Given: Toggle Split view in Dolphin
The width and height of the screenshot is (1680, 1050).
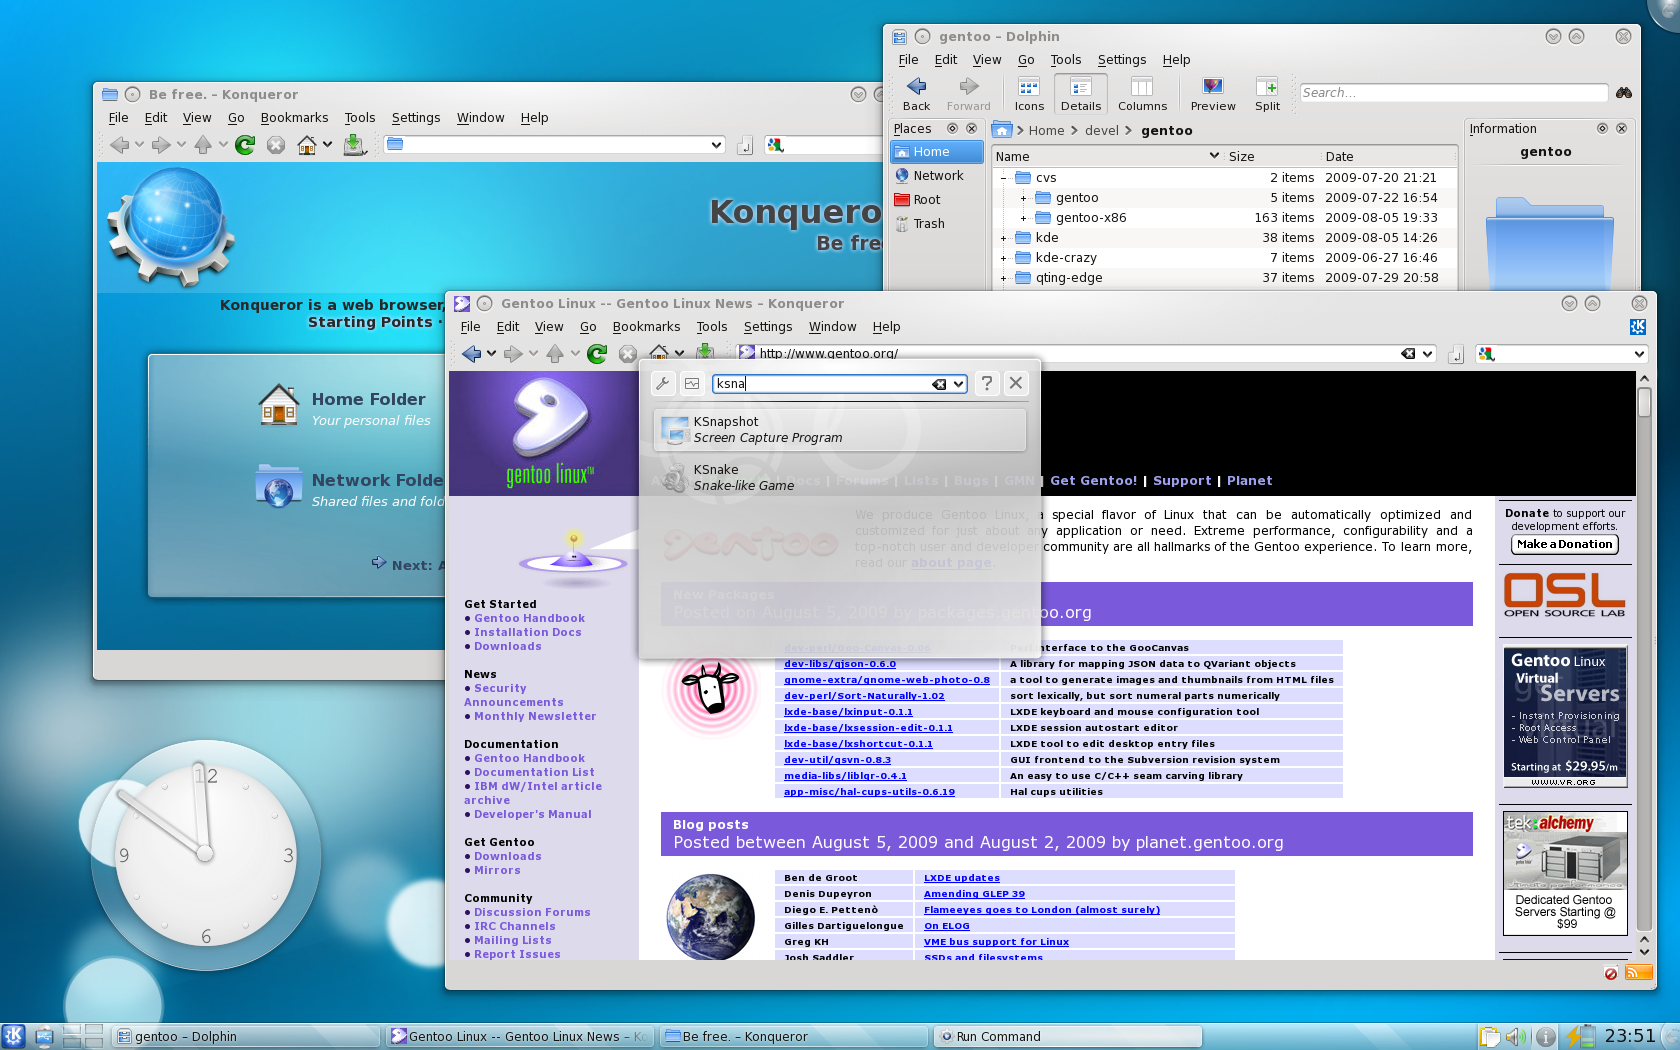Looking at the screenshot, I should tap(1267, 94).
